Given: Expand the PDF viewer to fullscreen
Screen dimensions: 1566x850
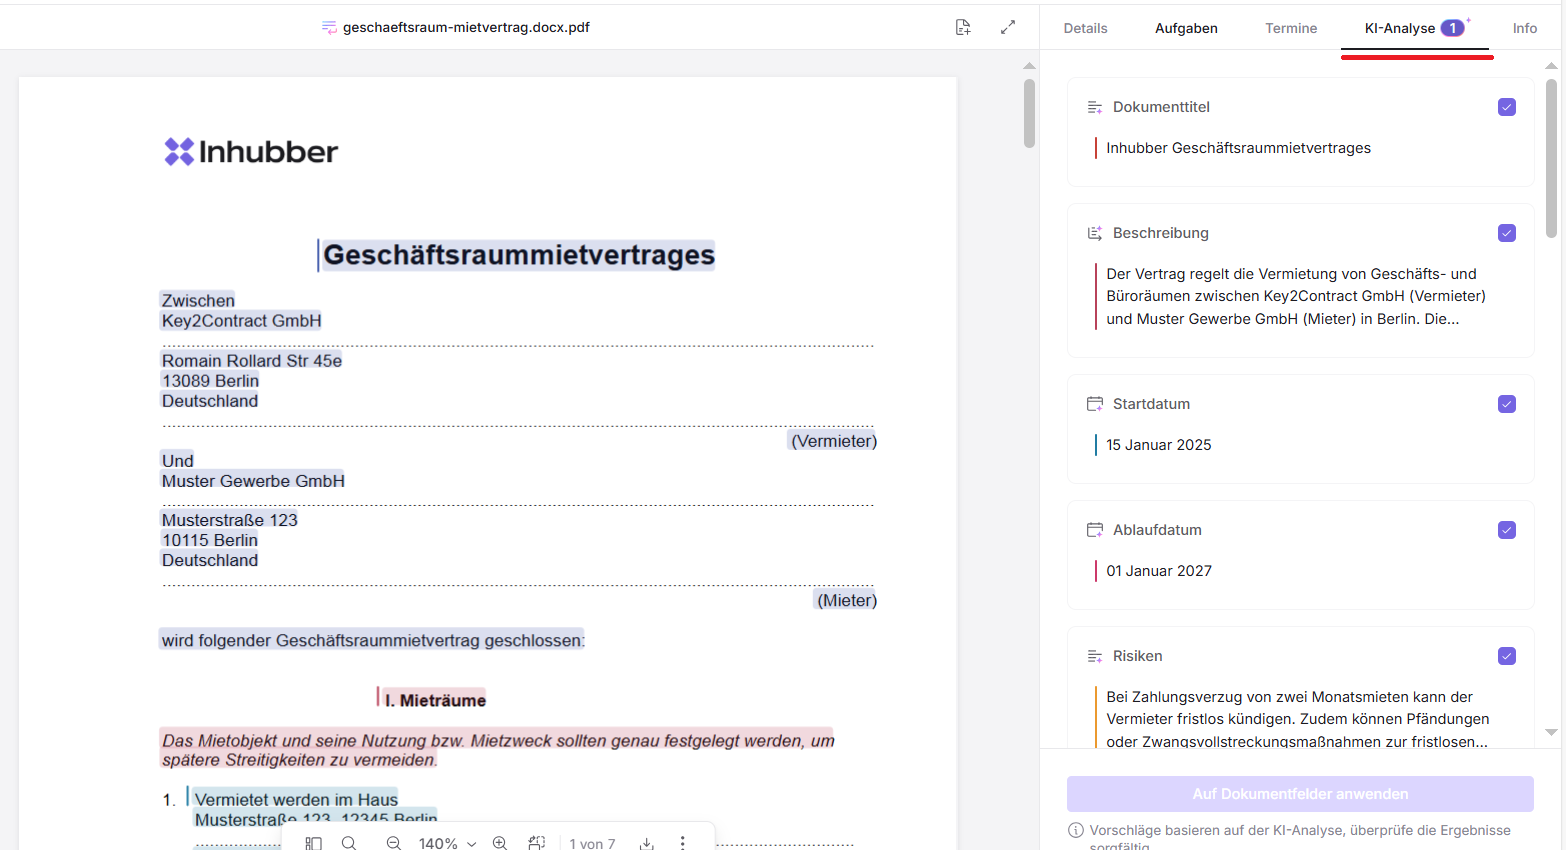Looking at the screenshot, I should (x=1008, y=28).
